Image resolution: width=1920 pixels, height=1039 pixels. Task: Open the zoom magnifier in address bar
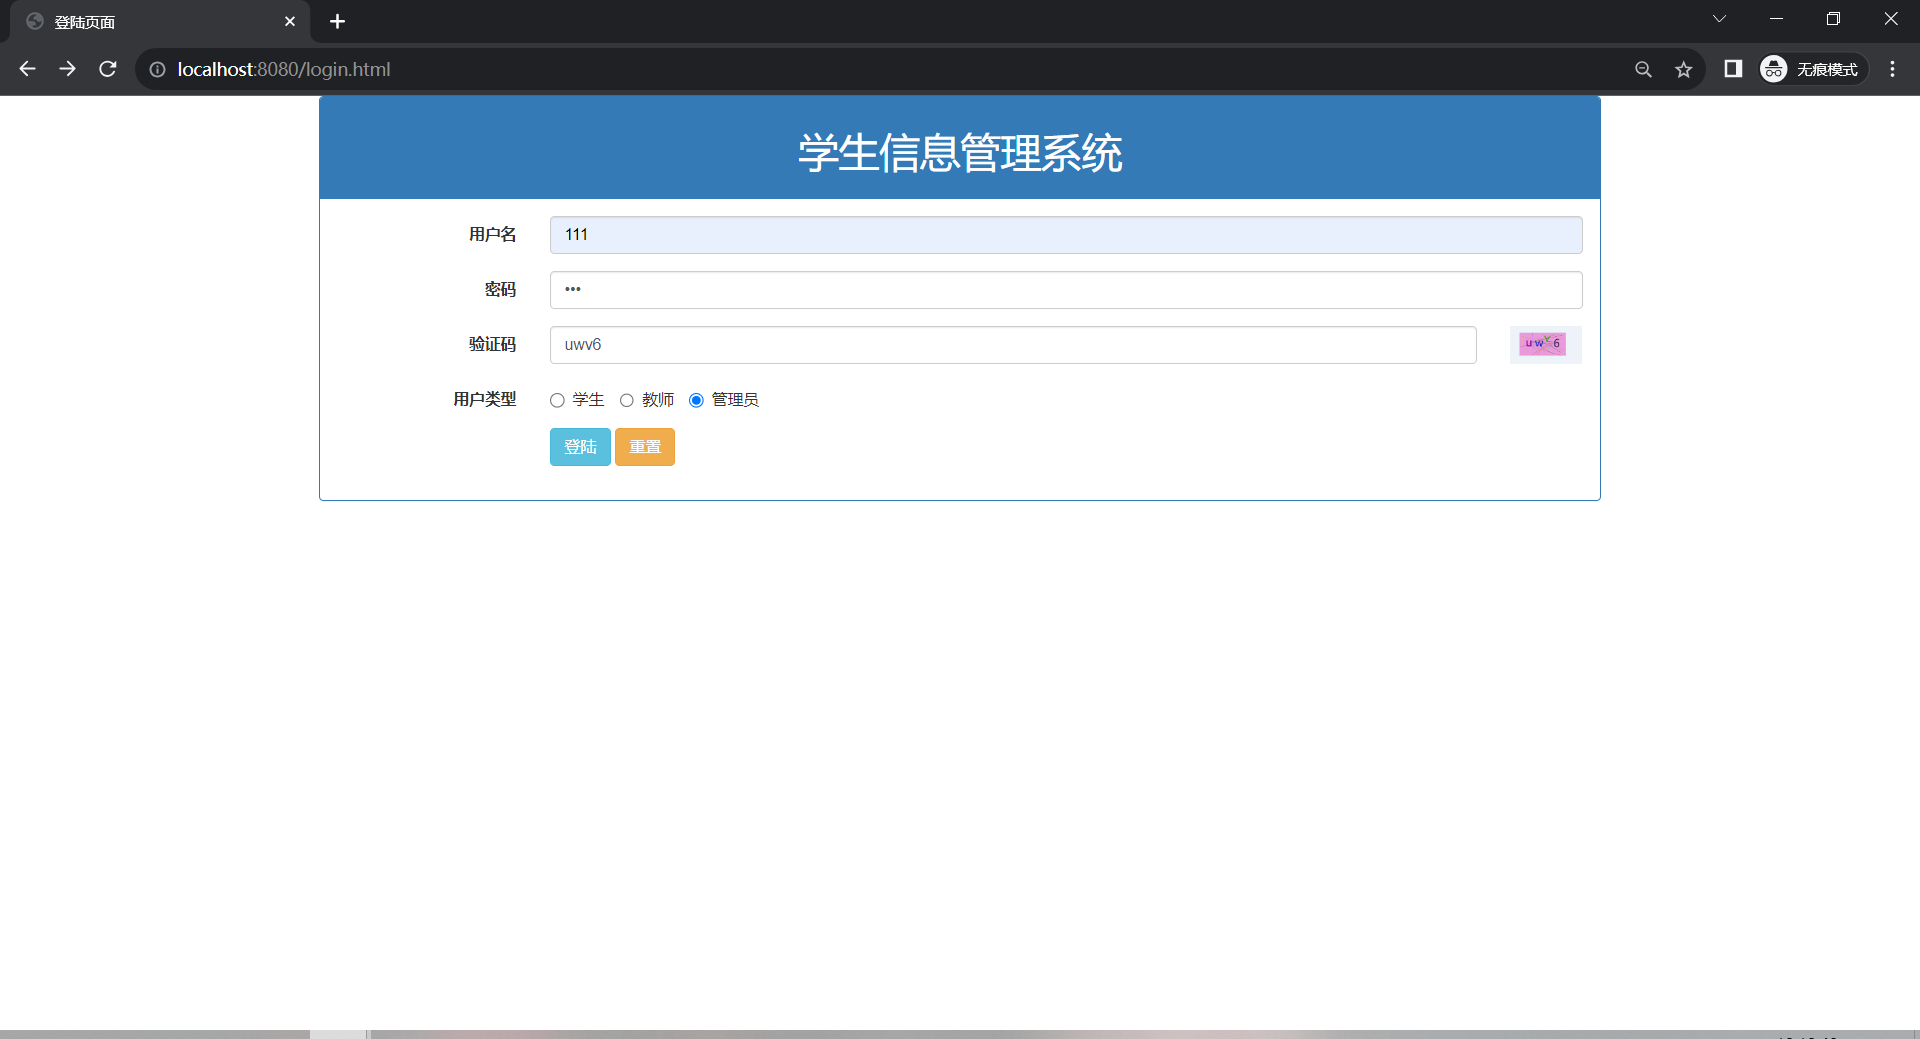1643,69
